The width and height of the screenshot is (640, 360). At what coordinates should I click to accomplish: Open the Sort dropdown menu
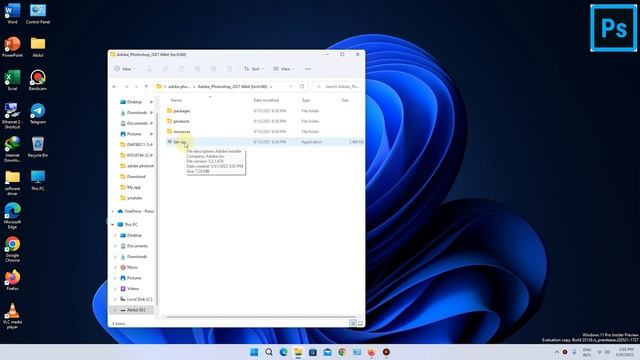[253, 69]
